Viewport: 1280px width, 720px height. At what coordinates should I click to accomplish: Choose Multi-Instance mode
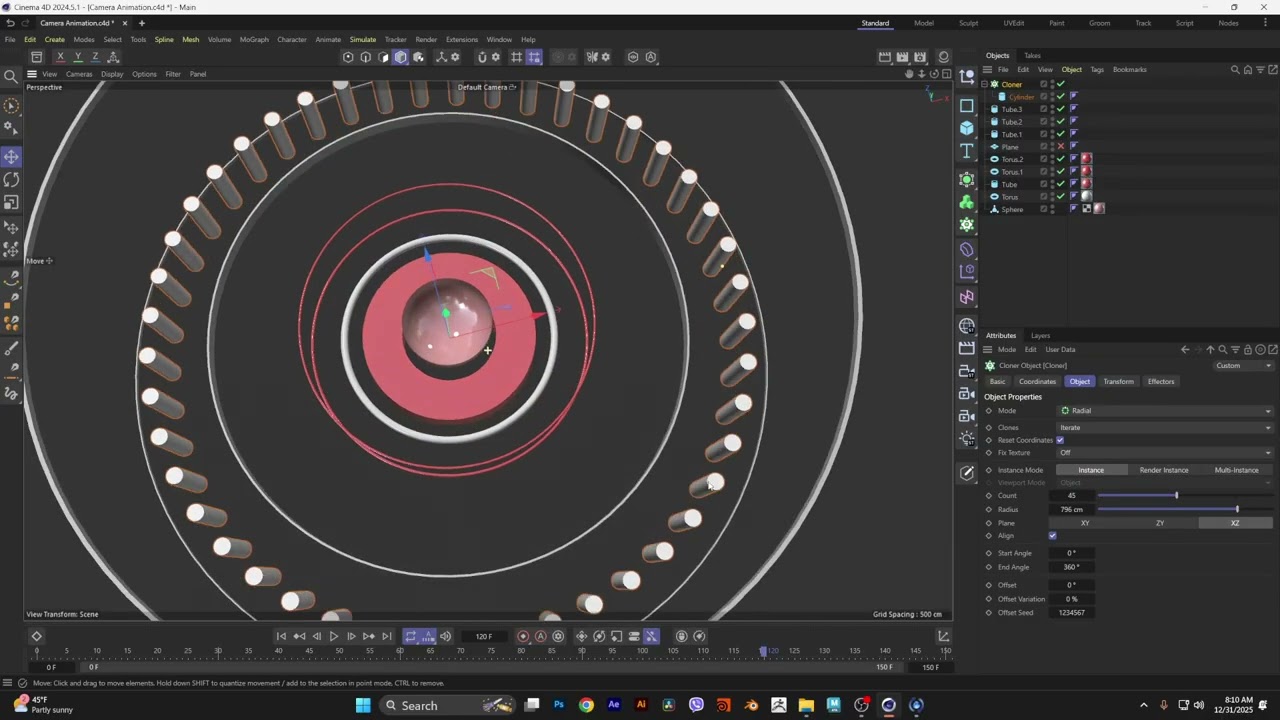(1237, 470)
